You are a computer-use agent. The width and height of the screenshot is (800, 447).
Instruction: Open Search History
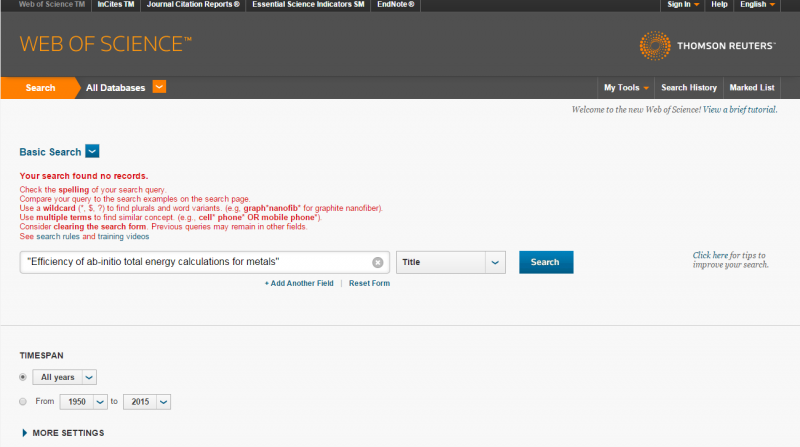click(x=689, y=88)
